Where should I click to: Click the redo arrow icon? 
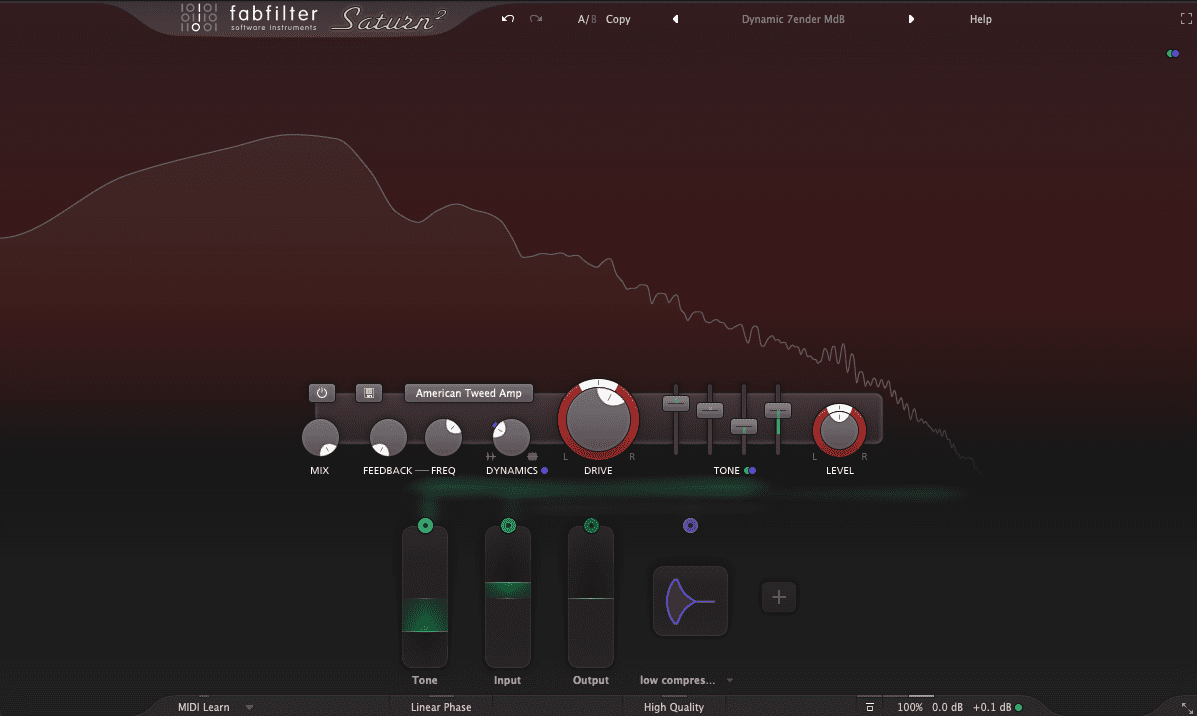(536, 18)
